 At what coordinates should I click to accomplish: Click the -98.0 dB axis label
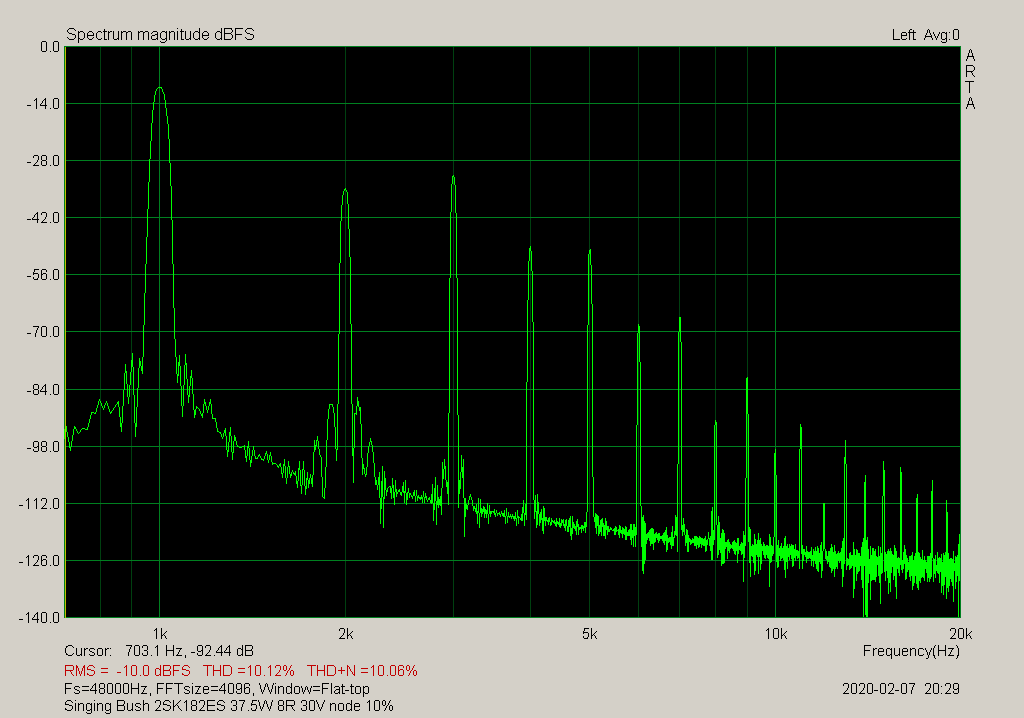43,447
